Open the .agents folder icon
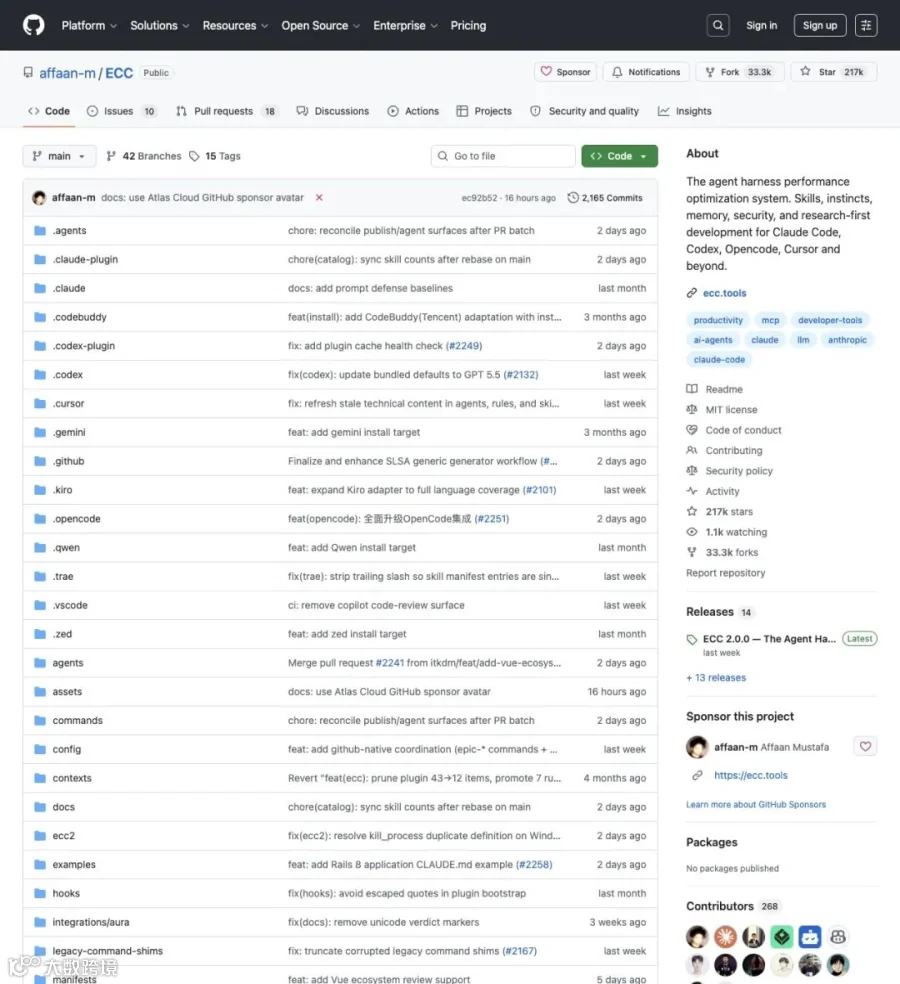The height and width of the screenshot is (984, 900). click(40, 231)
